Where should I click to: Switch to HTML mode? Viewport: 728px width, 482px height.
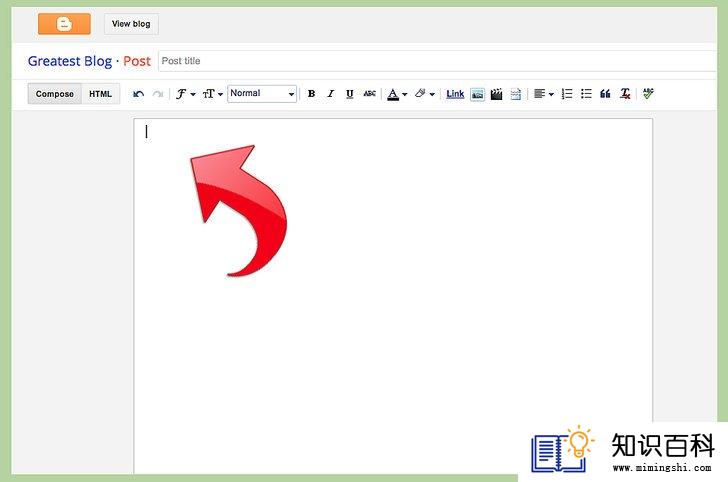(100, 94)
